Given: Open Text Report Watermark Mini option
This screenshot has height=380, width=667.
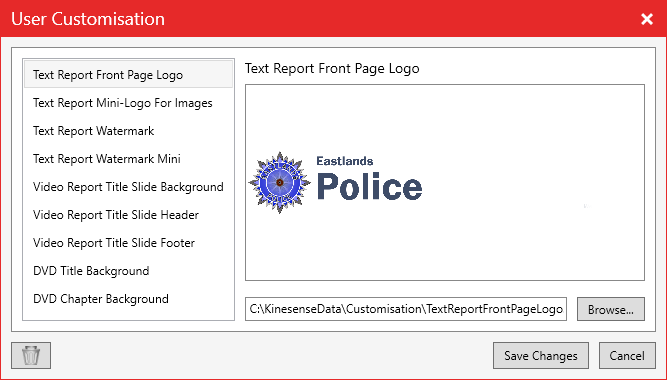Looking at the screenshot, I should (x=128, y=159).
